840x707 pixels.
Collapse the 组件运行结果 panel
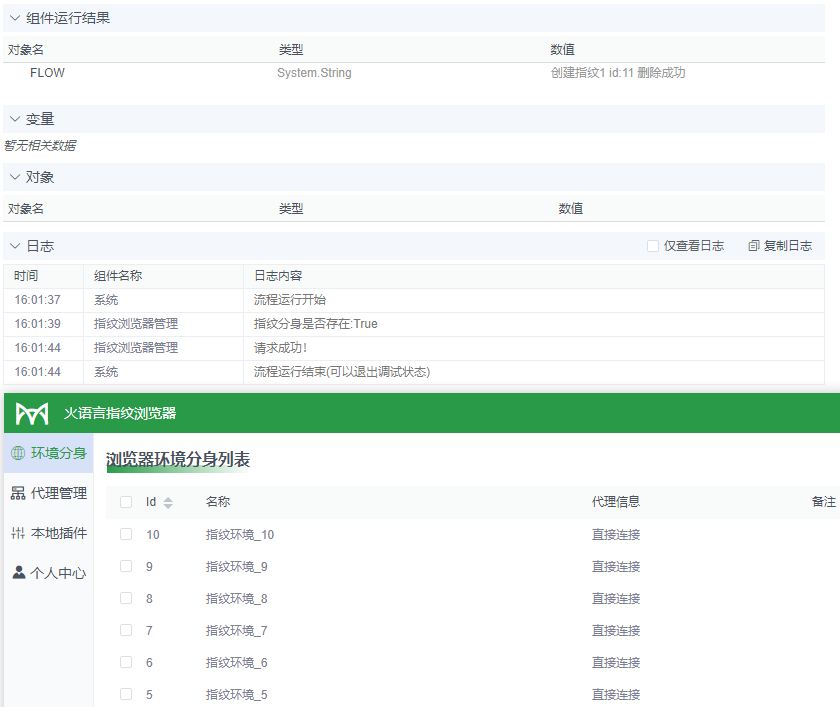coord(13,16)
